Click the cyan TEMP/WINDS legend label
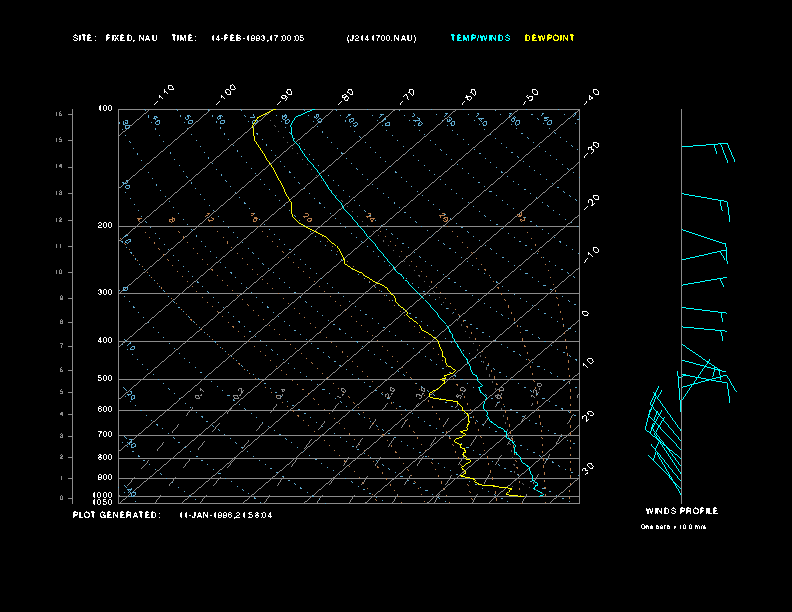 (480, 38)
